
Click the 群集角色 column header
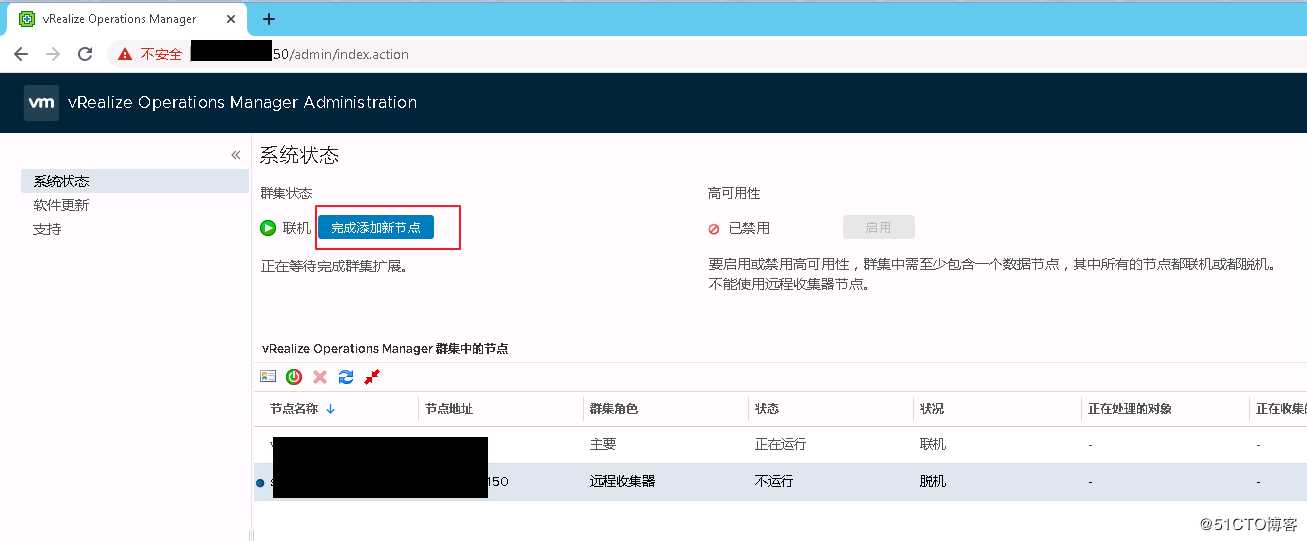(614, 409)
